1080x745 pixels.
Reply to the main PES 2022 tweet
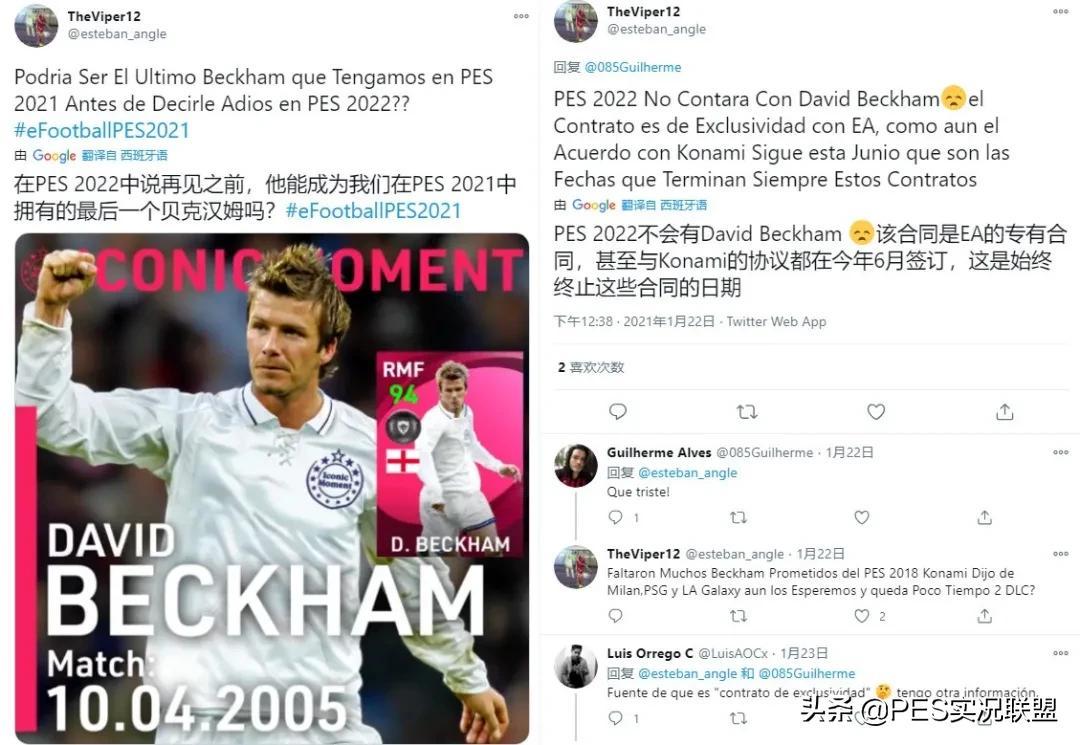tap(618, 412)
